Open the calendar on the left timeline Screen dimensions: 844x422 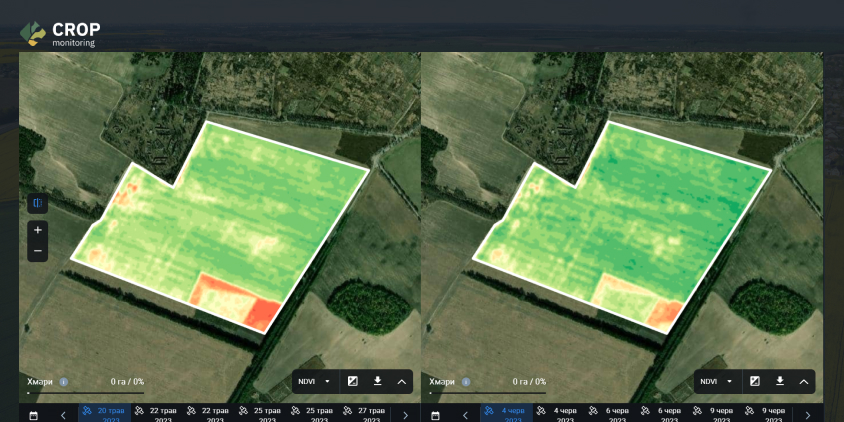tap(33, 415)
